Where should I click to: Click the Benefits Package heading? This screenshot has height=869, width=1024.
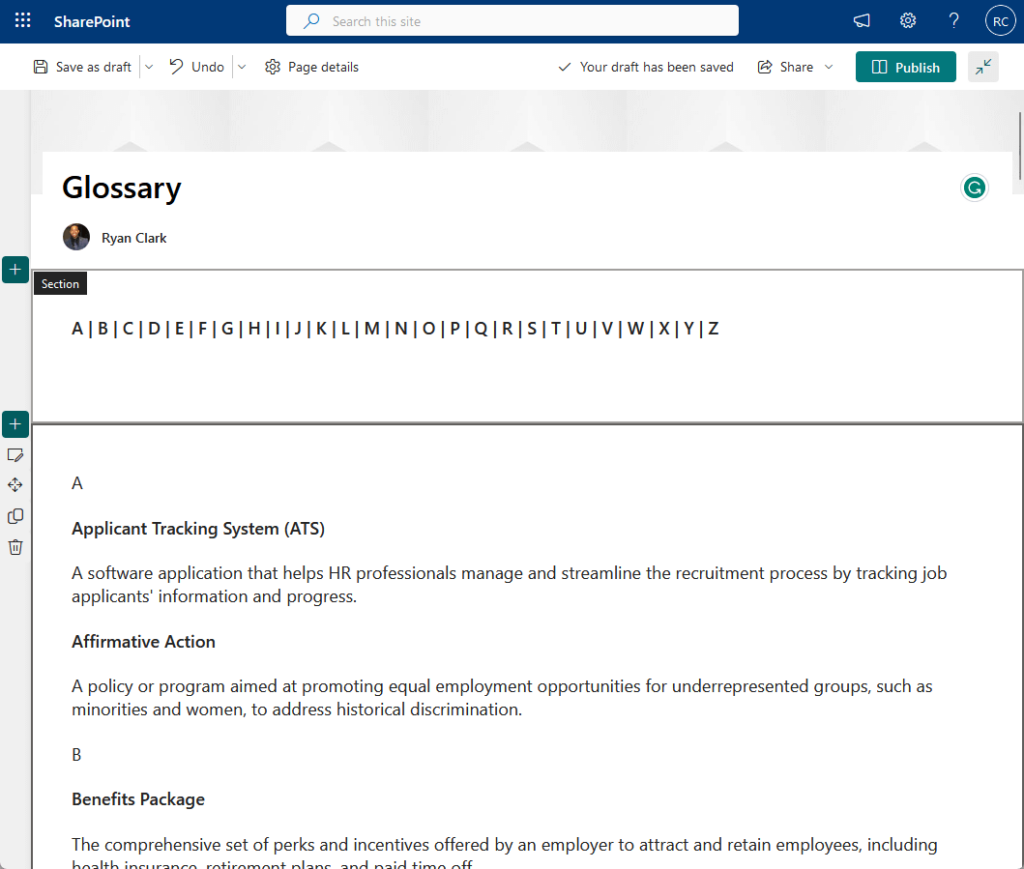coord(138,799)
